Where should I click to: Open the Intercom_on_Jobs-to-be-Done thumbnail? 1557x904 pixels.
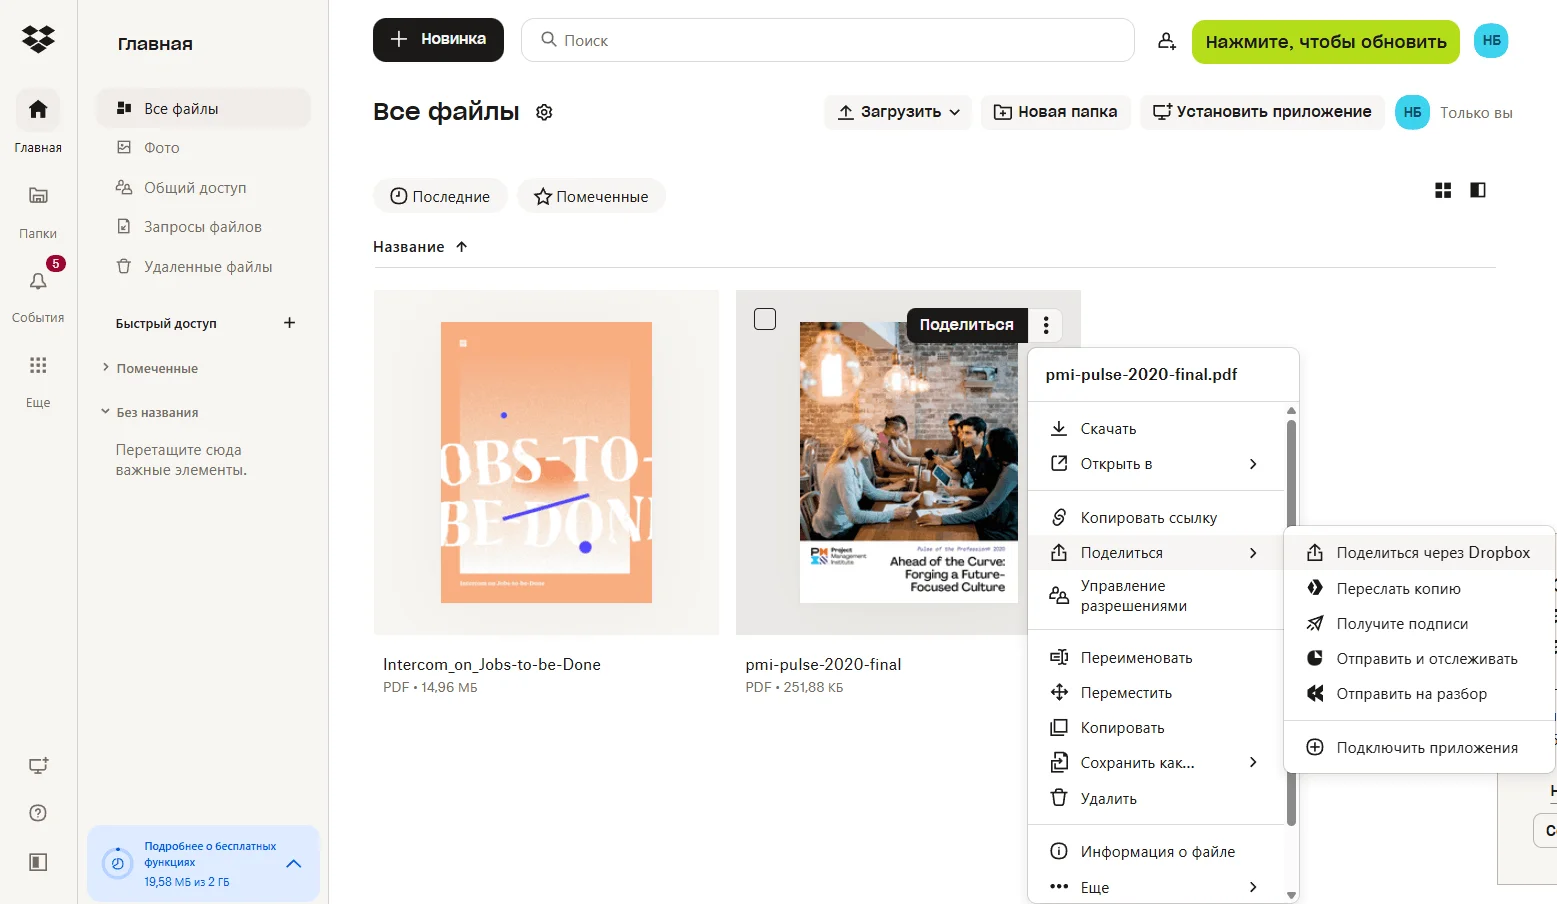pos(546,462)
